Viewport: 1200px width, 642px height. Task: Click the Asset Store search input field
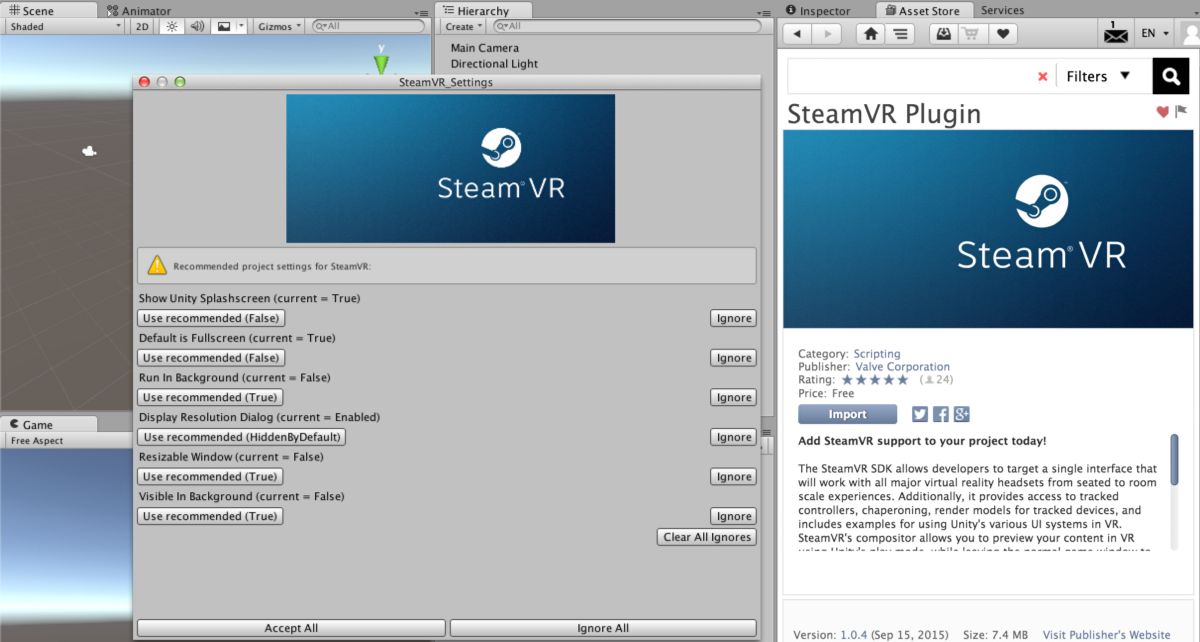(x=912, y=76)
